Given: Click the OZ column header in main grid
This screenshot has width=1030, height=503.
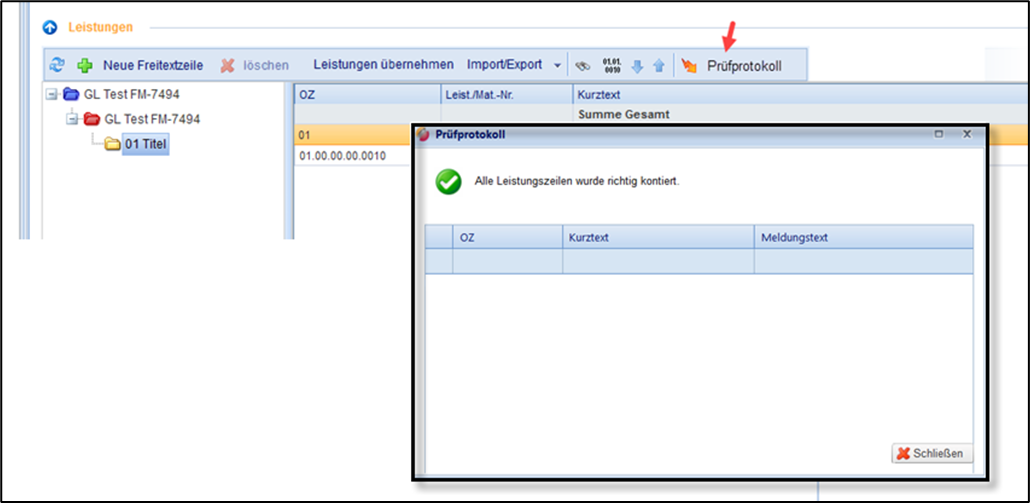Looking at the screenshot, I should (x=308, y=94).
